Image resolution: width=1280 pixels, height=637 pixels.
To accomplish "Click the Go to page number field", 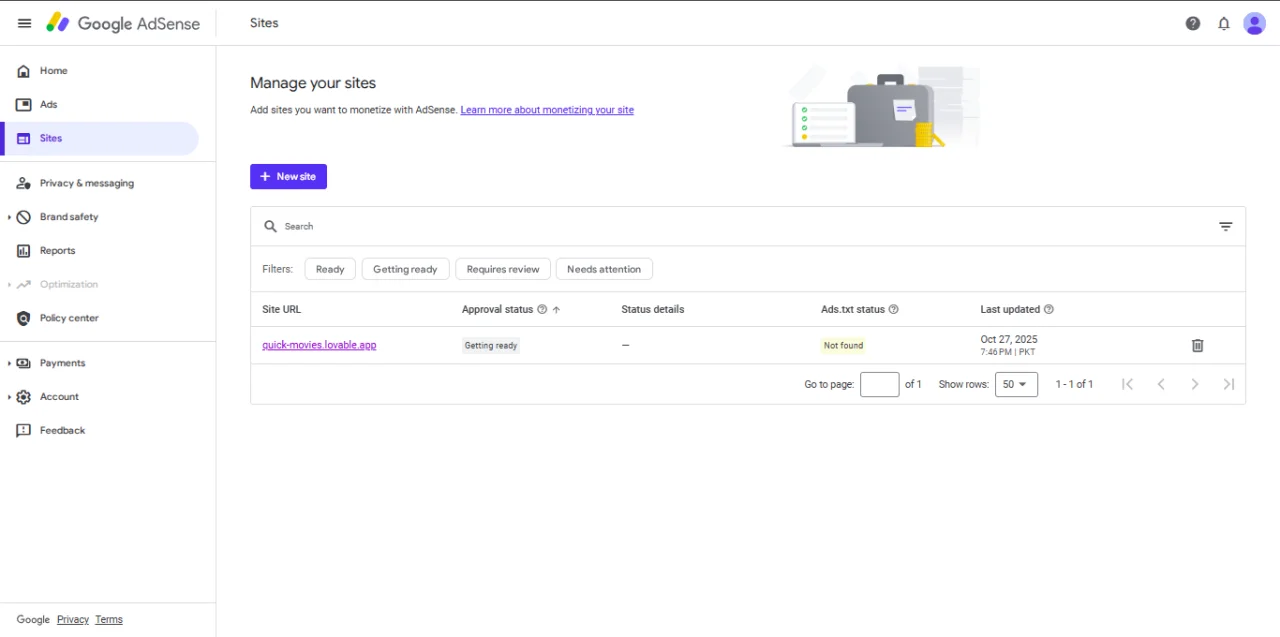I will 880,384.
